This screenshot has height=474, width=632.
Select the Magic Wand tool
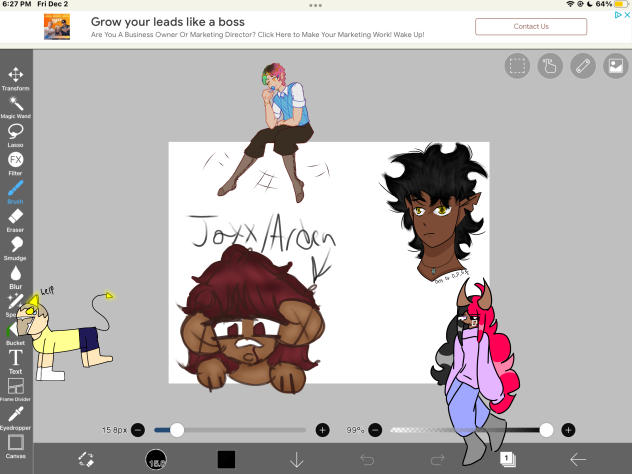pos(15,107)
